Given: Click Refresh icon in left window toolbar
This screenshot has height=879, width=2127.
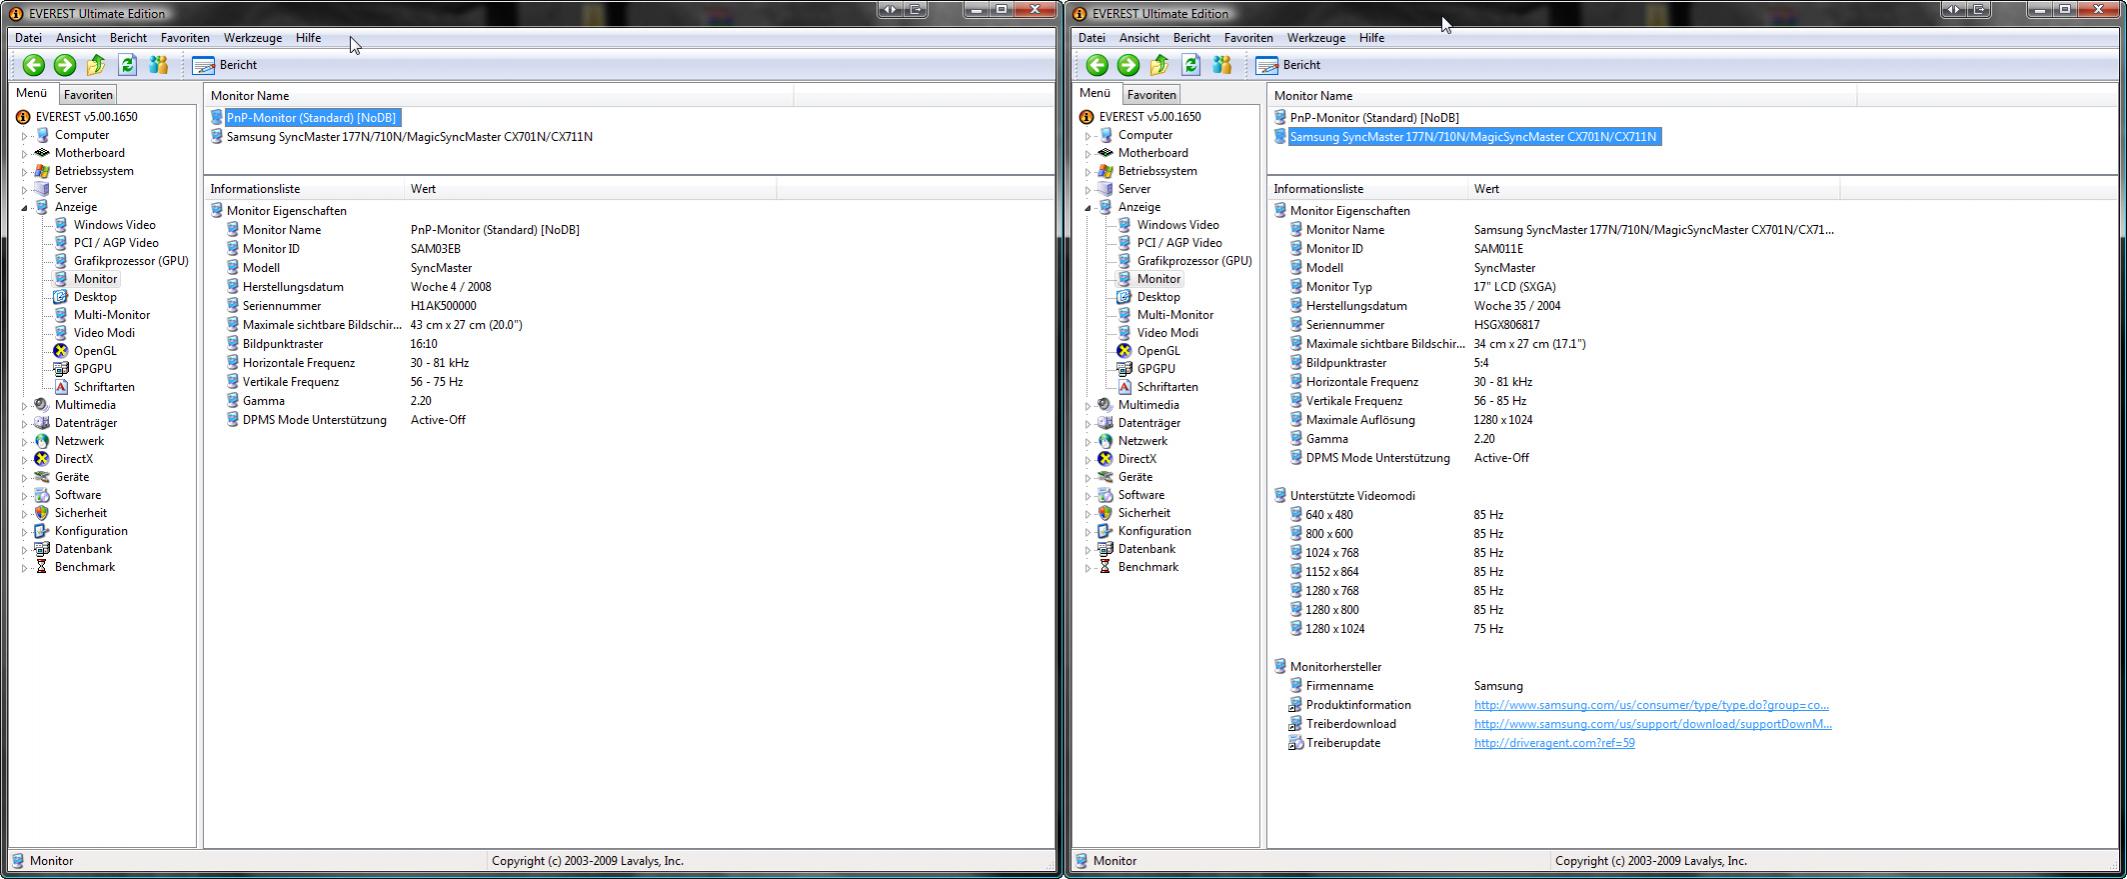Looking at the screenshot, I should (127, 65).
